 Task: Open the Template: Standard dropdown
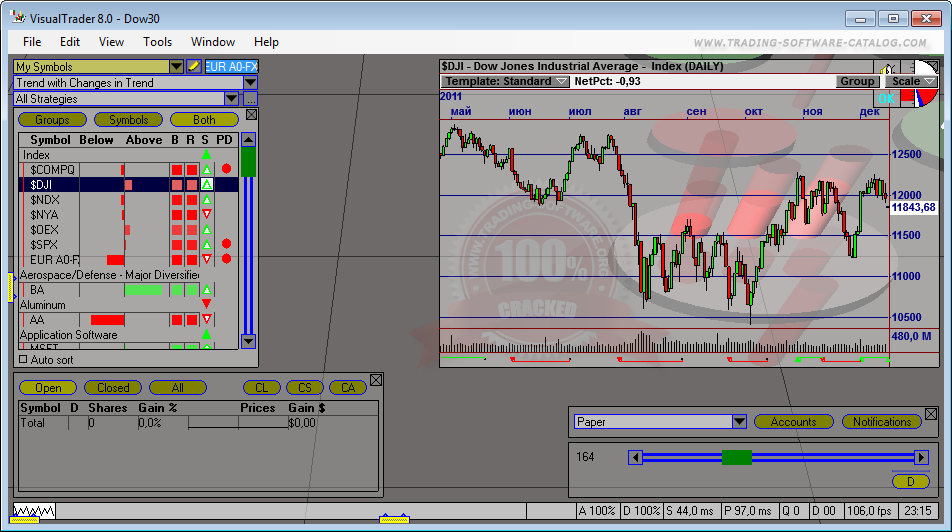tap(561, 82)
